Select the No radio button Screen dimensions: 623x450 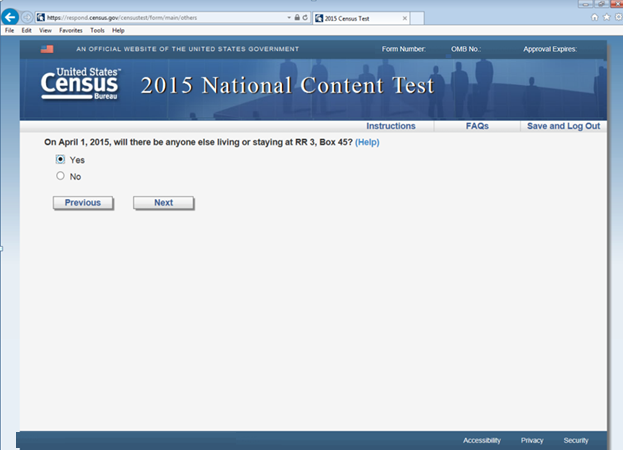[x=60, y=176]
